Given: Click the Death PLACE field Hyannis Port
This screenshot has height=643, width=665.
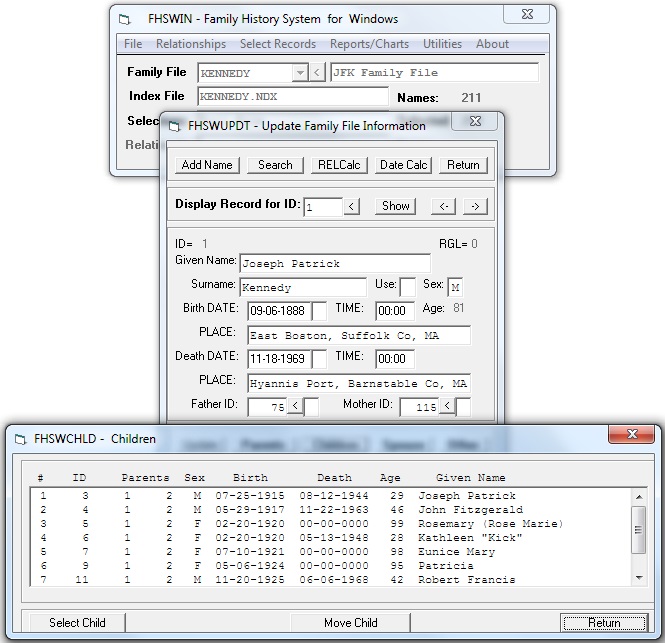Looking at the screenshot, I should coord(359,383).
